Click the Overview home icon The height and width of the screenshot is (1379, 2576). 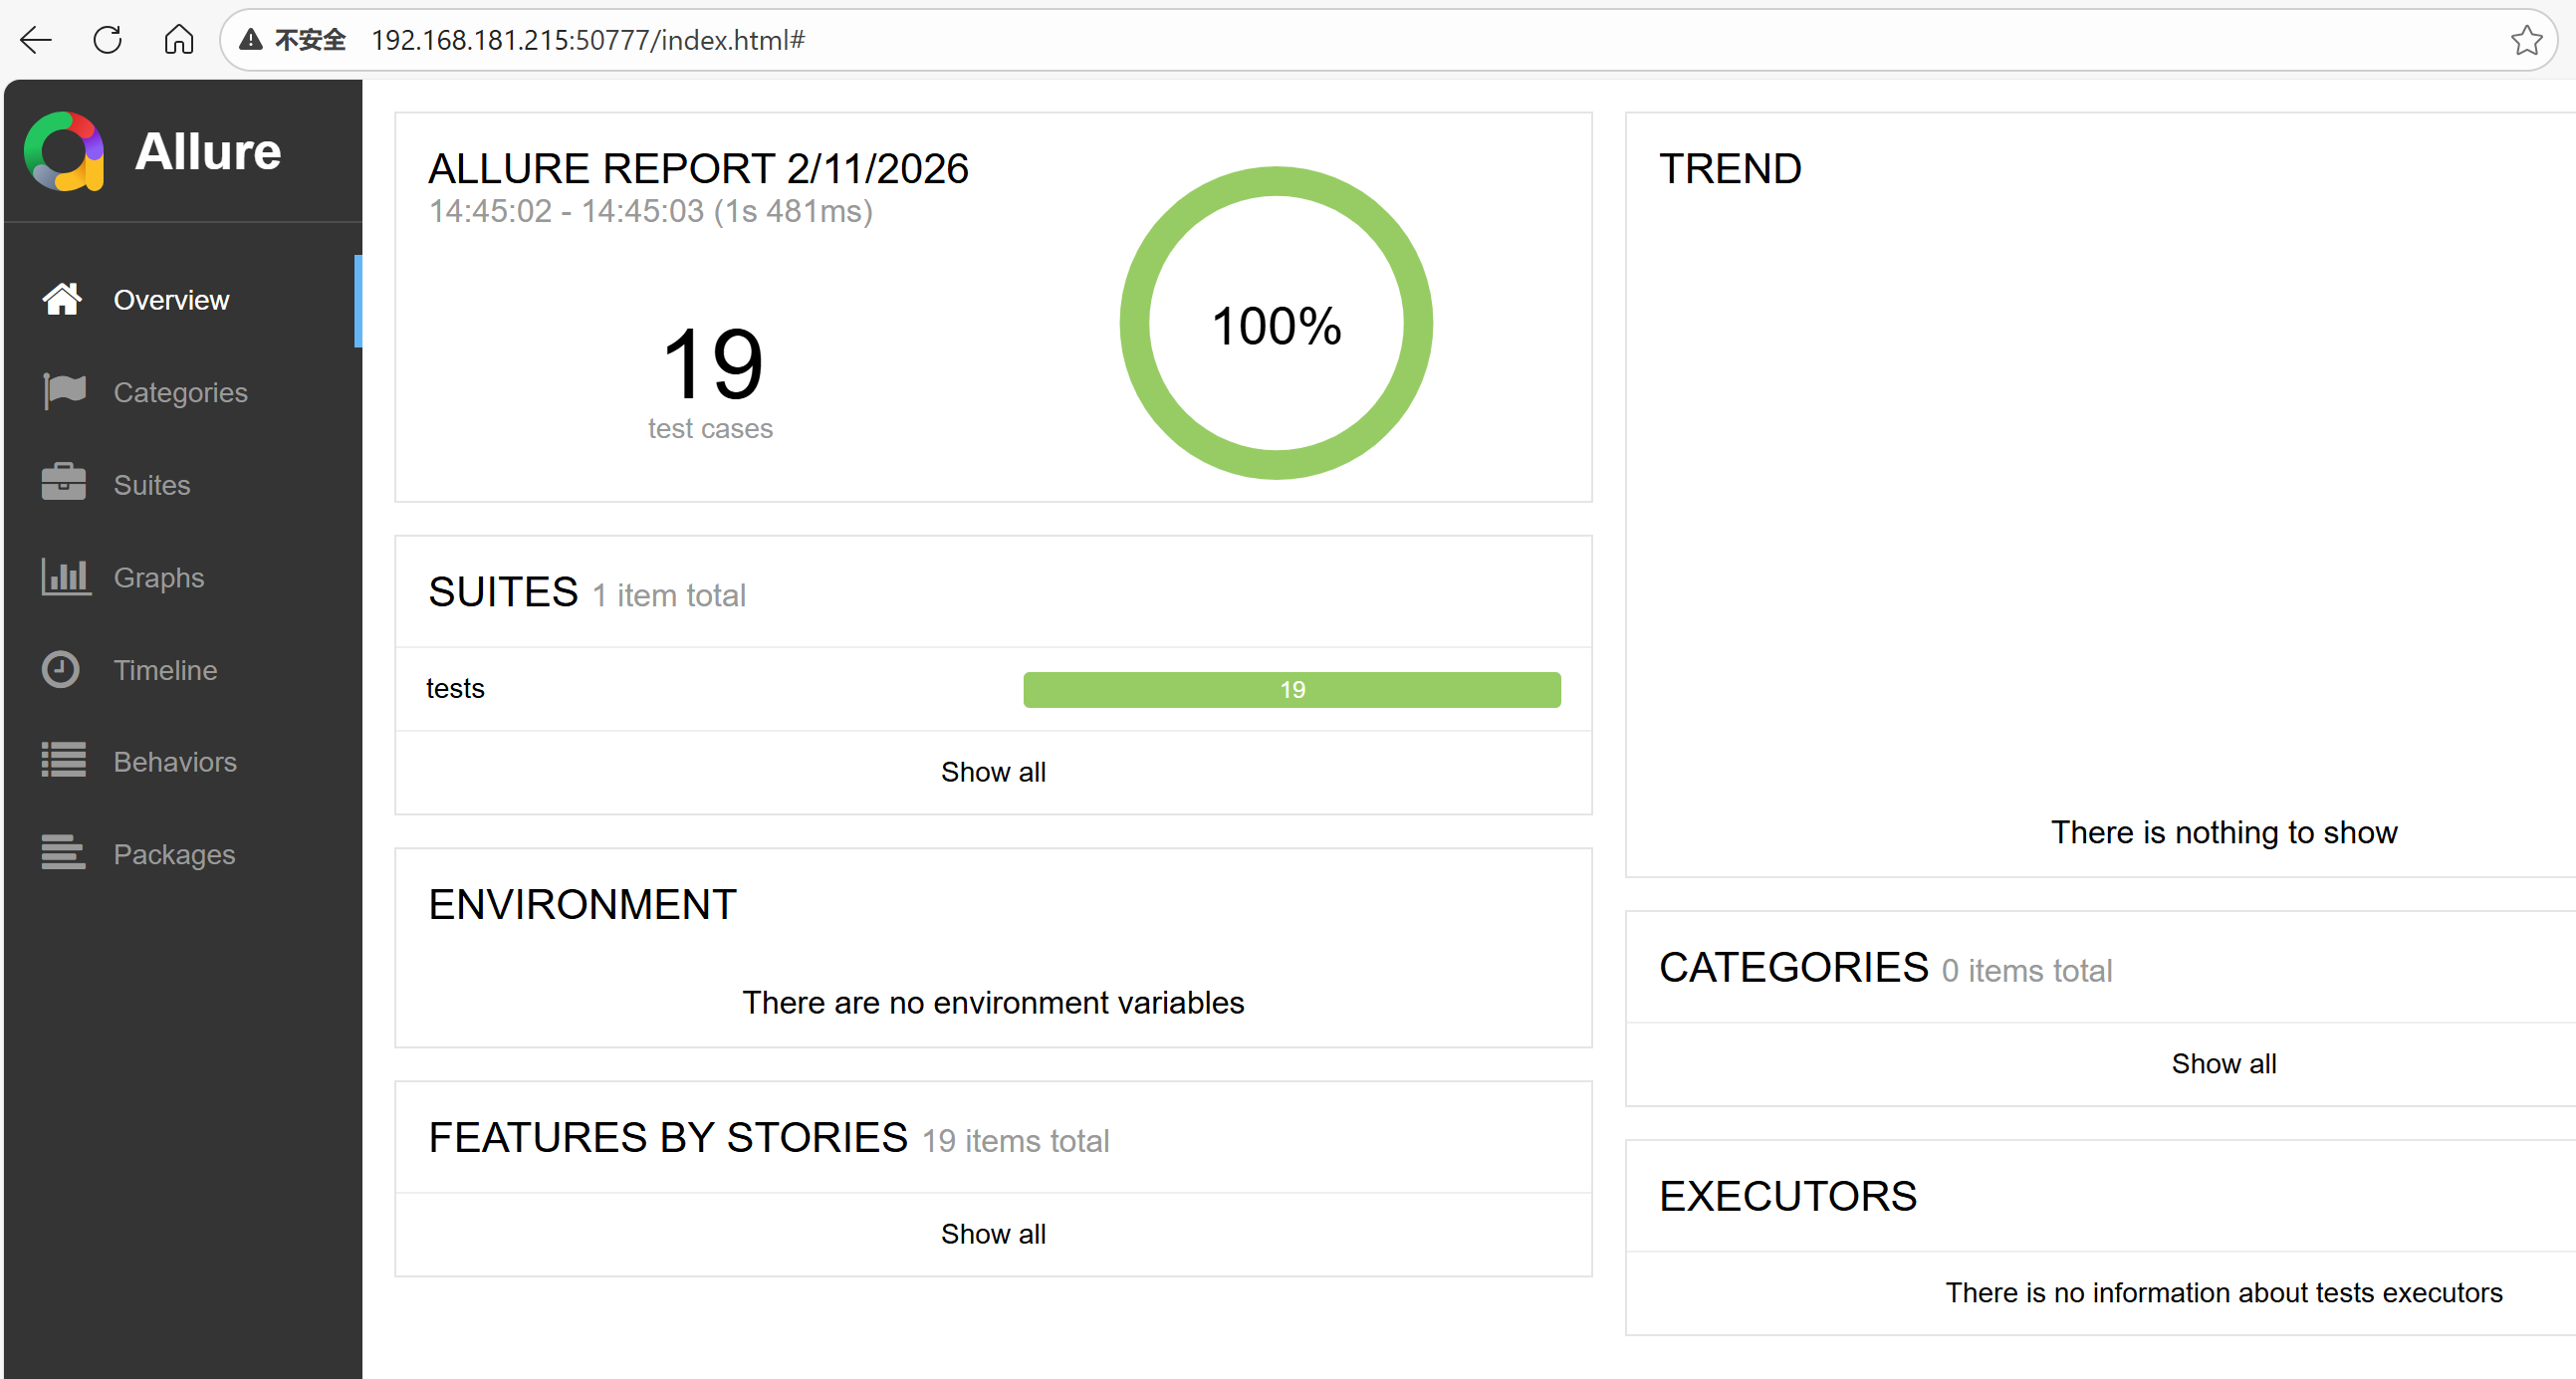click(x=62, y=299)
